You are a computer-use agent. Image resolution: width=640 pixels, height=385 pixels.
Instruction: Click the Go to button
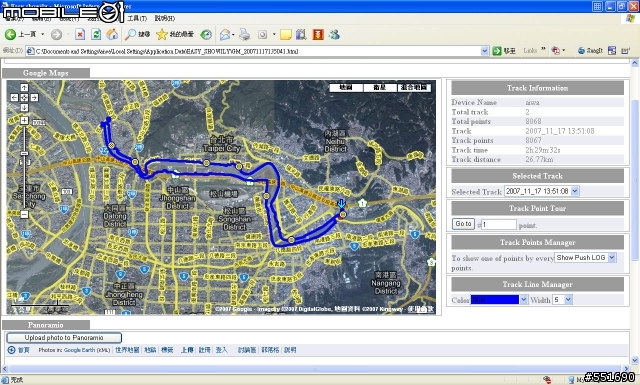click(463, 224)
